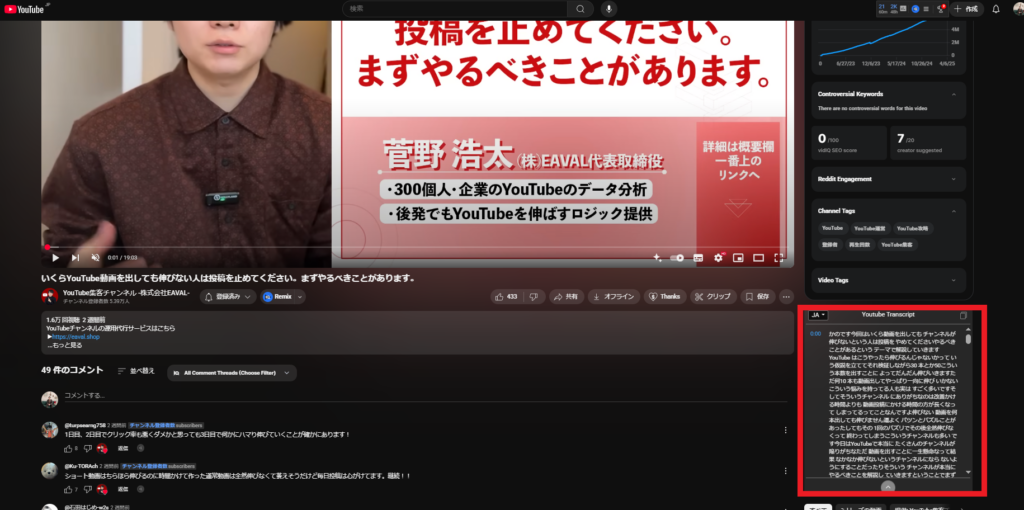
Task: Click the 作成 create button
Action: tap(967, 8)
